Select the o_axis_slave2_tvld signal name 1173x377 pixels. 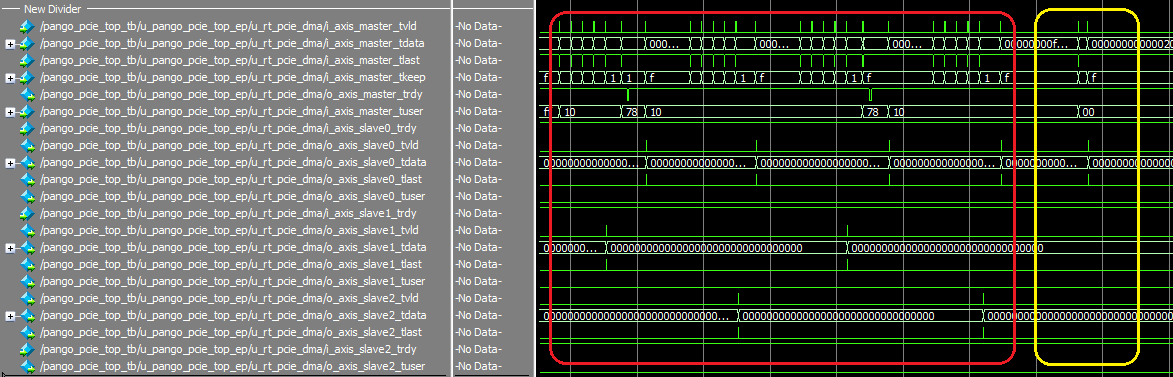pos(229,298)
